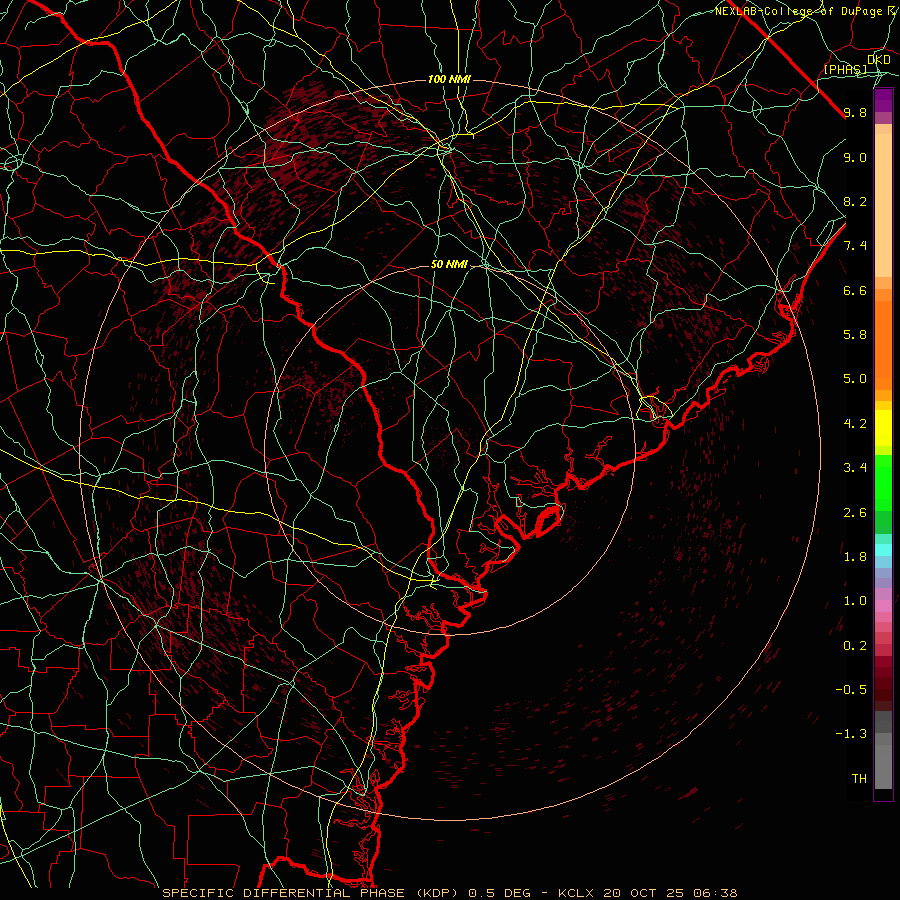The image size is (900, 900).
Task: Click the "50 NMI" range ring label
Action: 449,265
